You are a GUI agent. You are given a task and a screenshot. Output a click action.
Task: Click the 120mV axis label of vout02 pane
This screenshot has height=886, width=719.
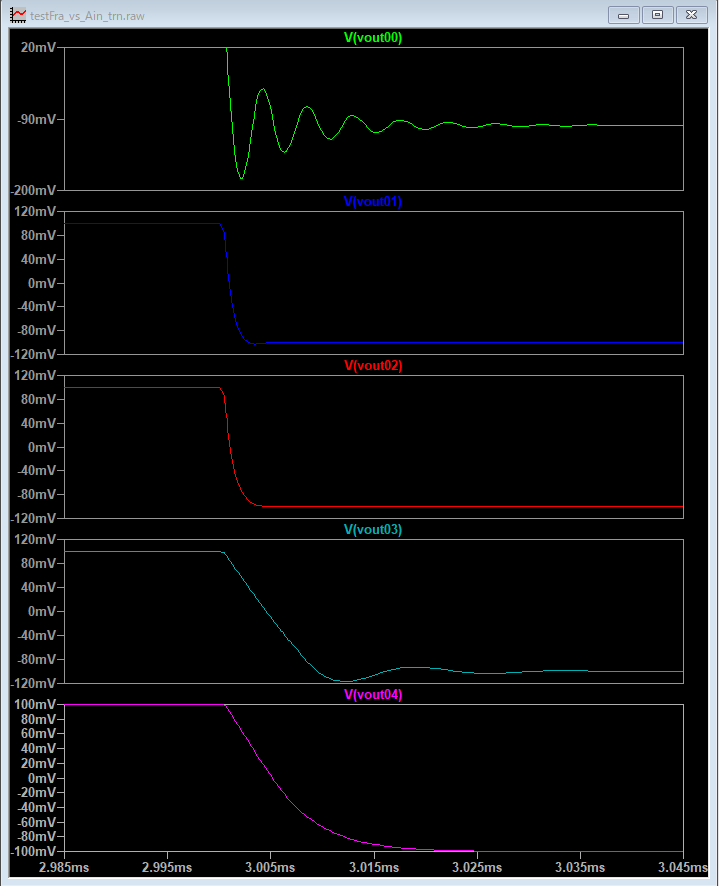click(x=35, y=375)
